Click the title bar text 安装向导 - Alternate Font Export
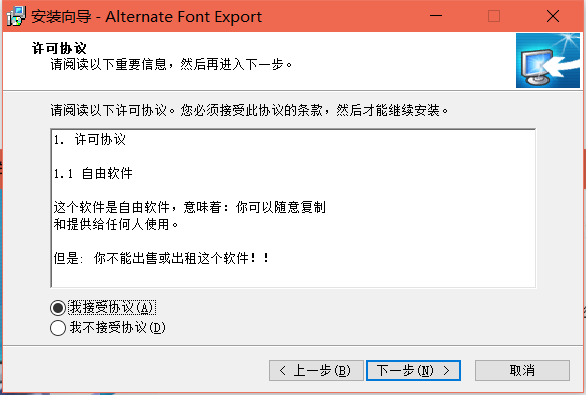586x395 pixels. point(146,17)
